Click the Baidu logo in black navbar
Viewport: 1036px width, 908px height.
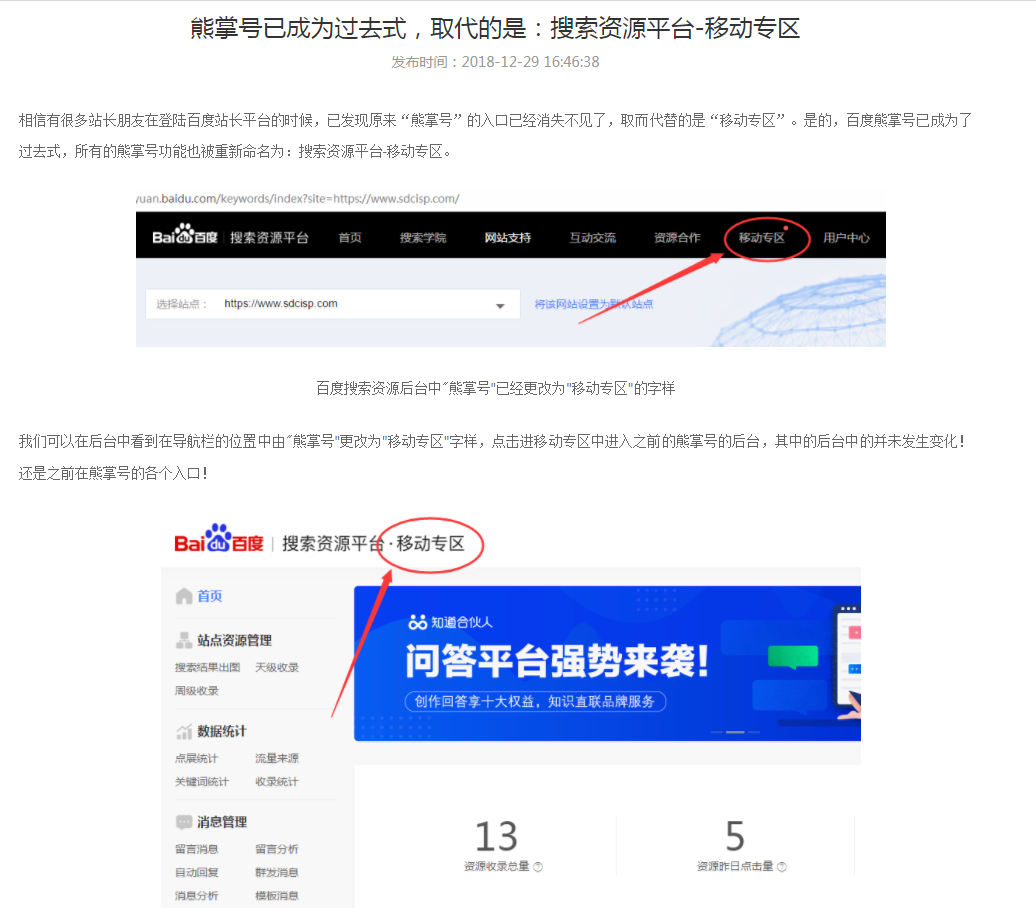pyautogui.click(x=184, y=235)
